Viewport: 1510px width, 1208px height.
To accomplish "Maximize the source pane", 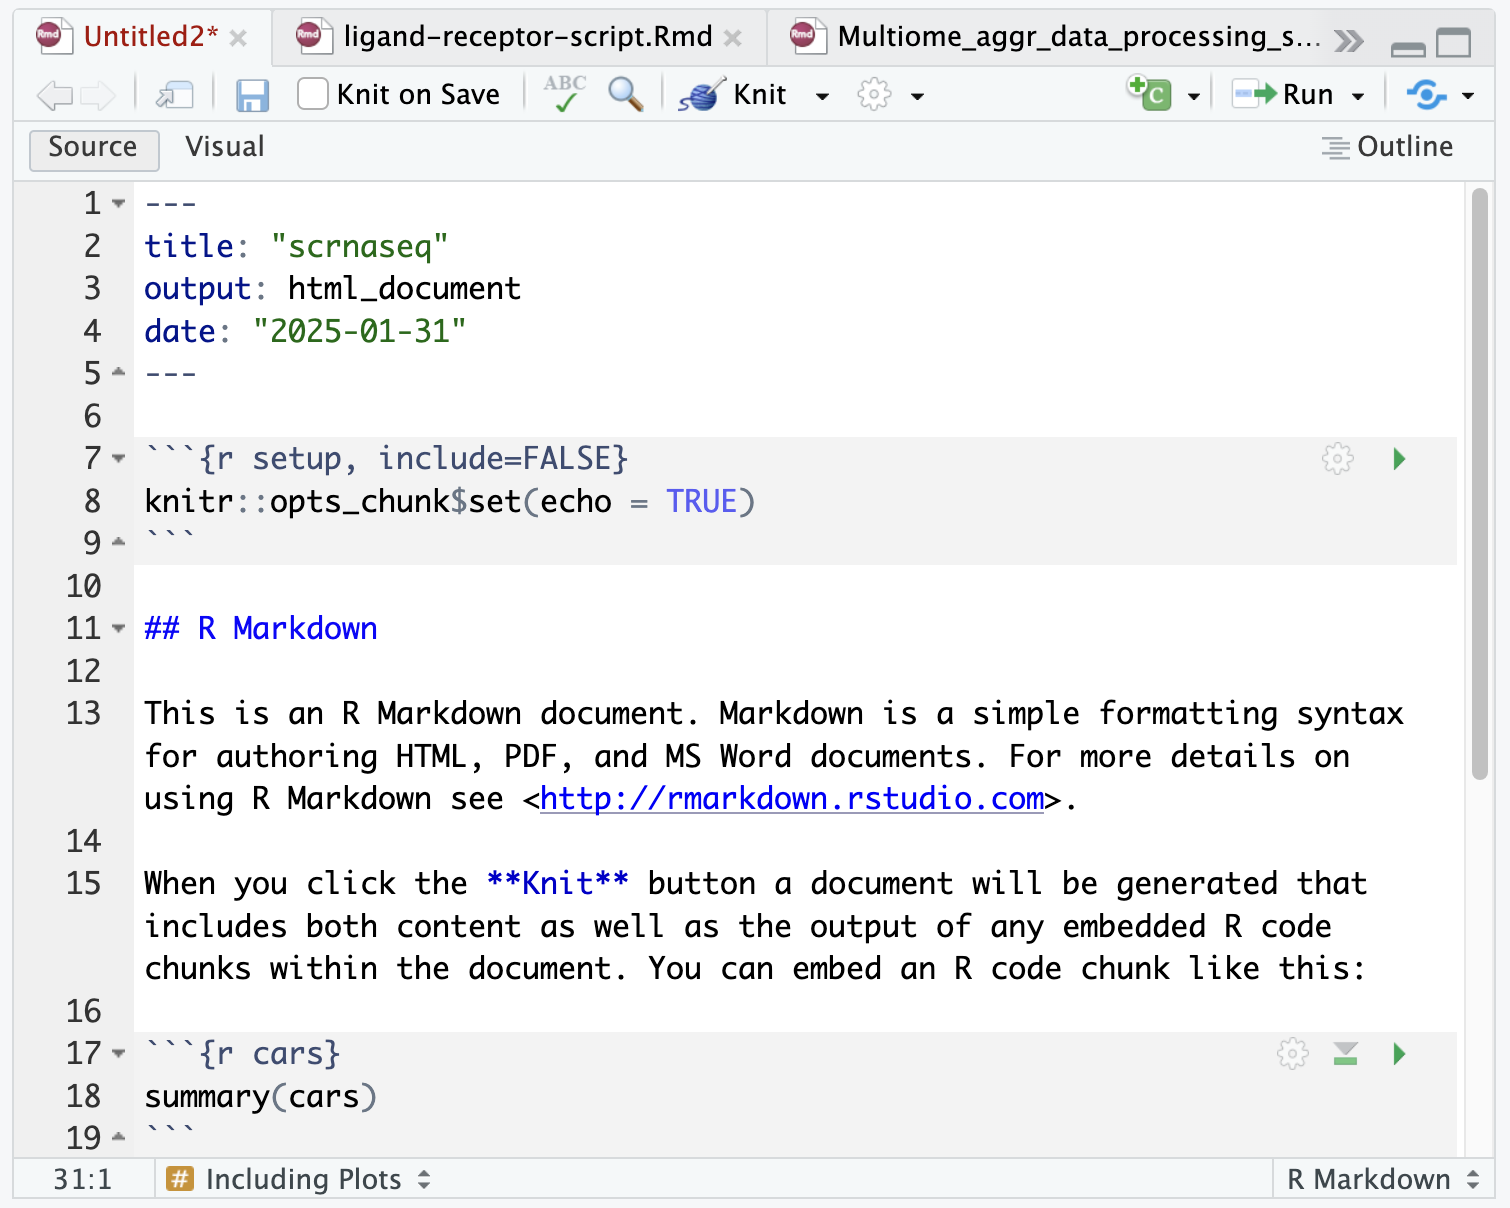I will click(x=1454, y=42).
